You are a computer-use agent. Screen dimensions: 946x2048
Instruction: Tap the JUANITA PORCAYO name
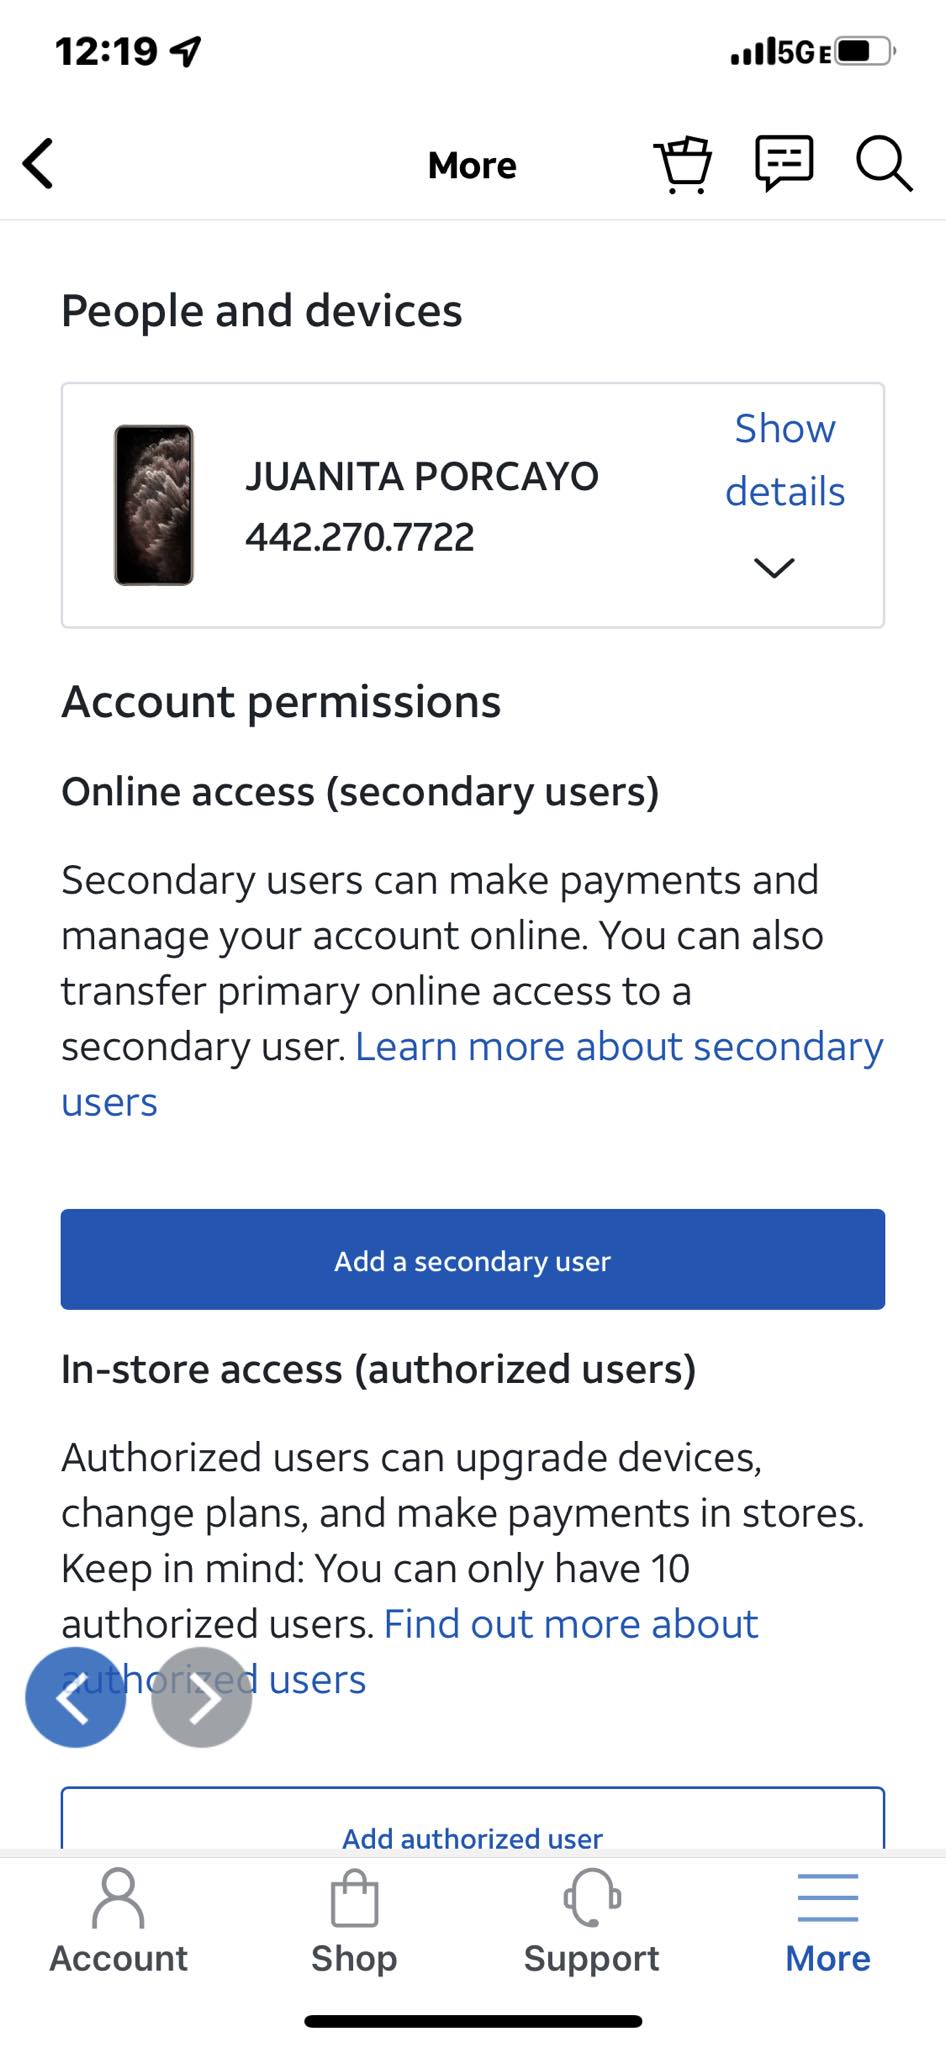click(422, 476)
